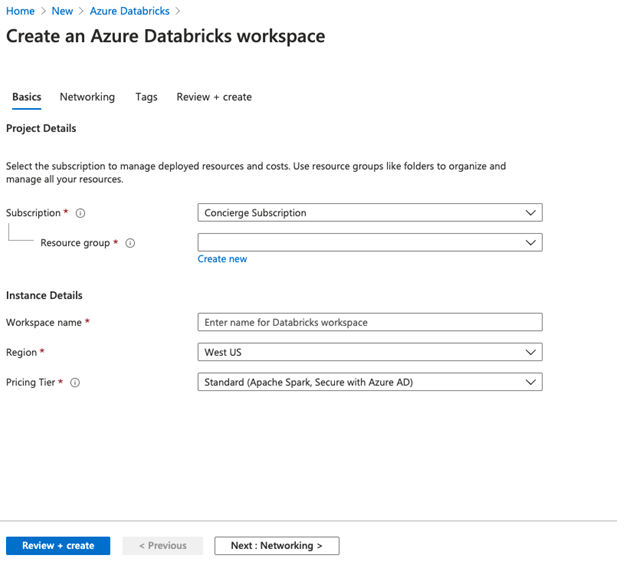Select the Basics tab
This screenshot has height=564, width=625.
click(27, 97)
